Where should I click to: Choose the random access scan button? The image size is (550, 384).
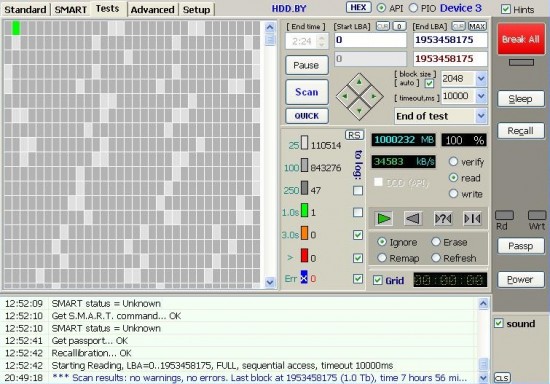click(443, 219)
